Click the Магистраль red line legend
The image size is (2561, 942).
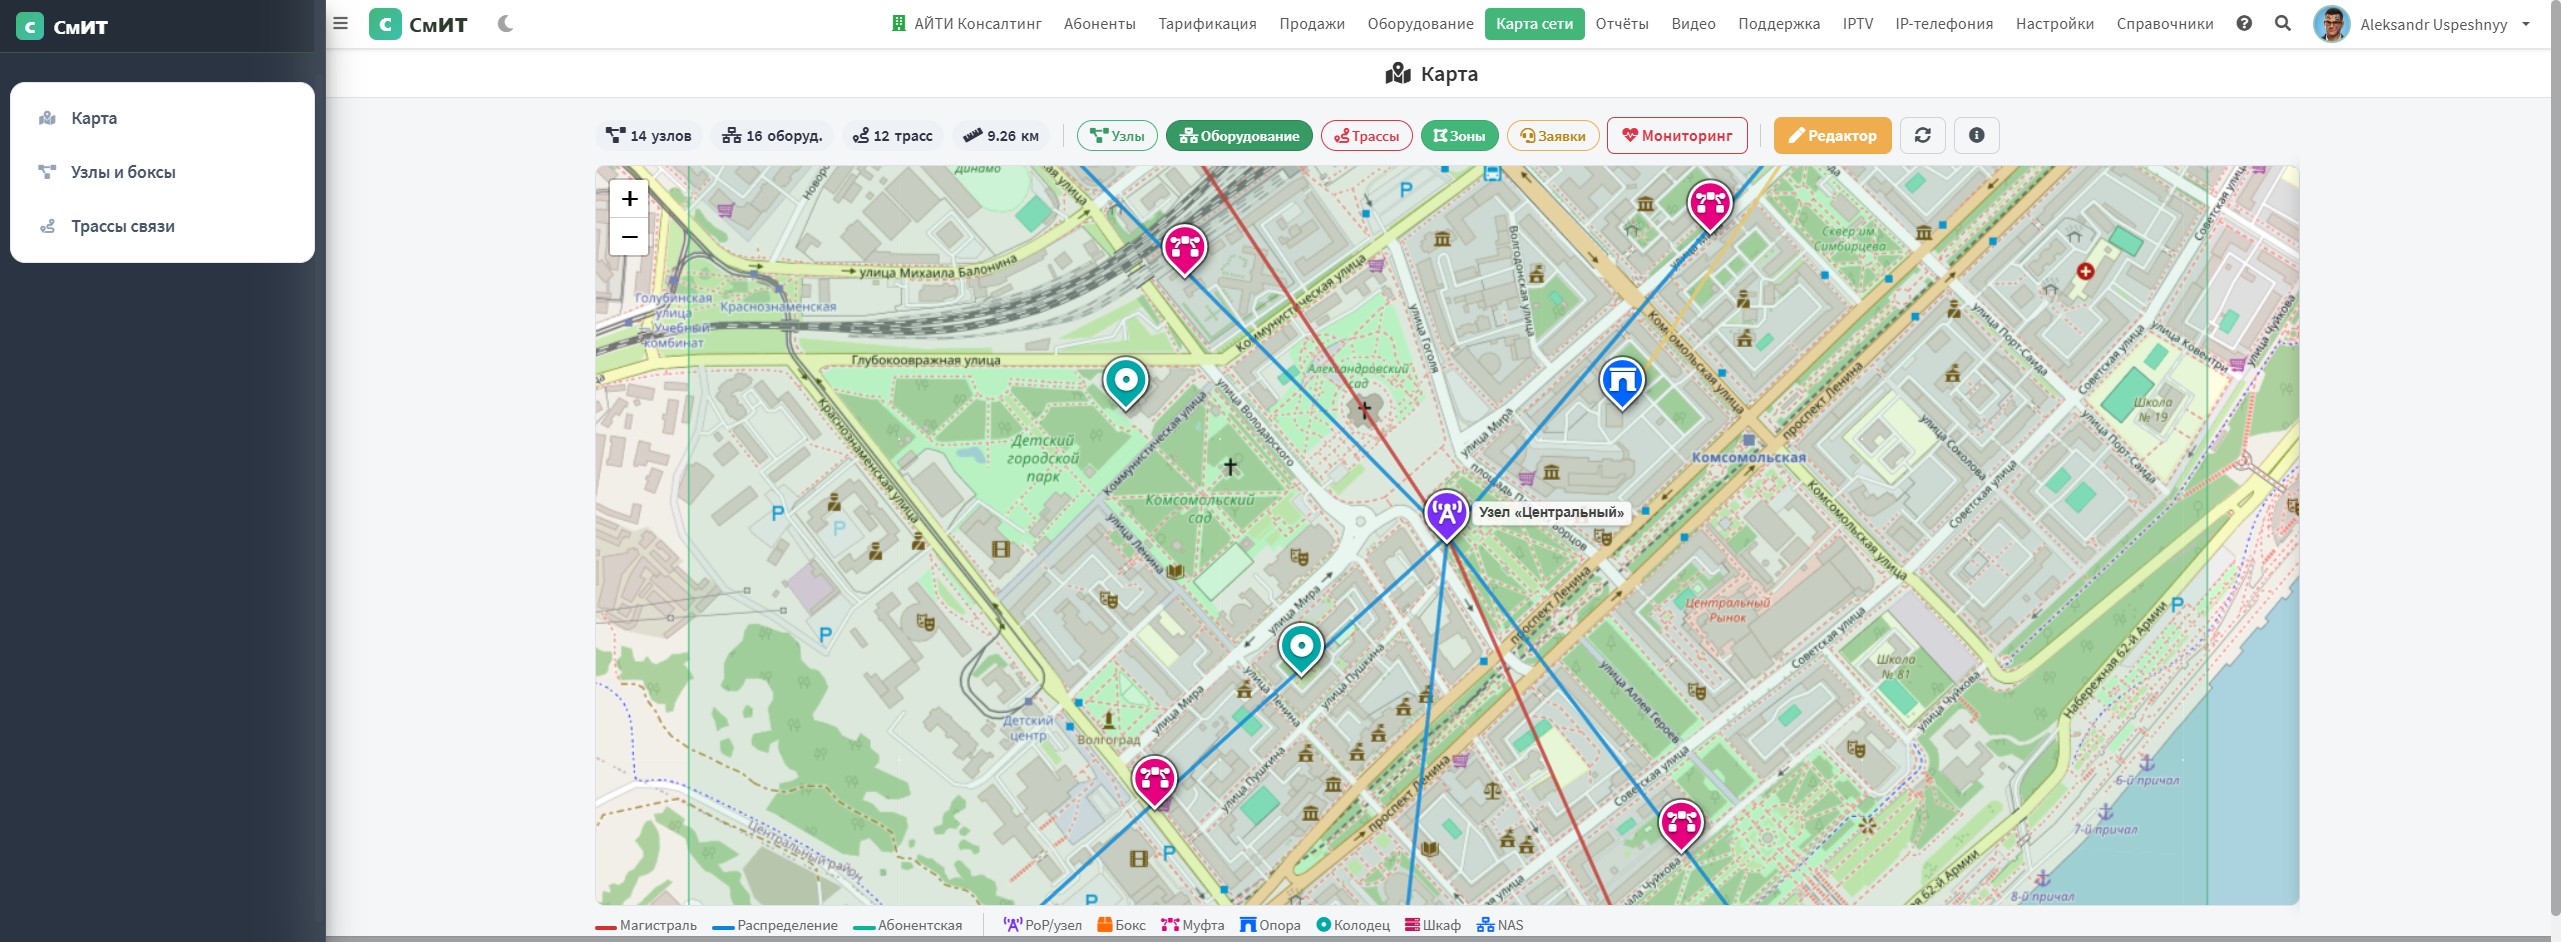(646, 925)
